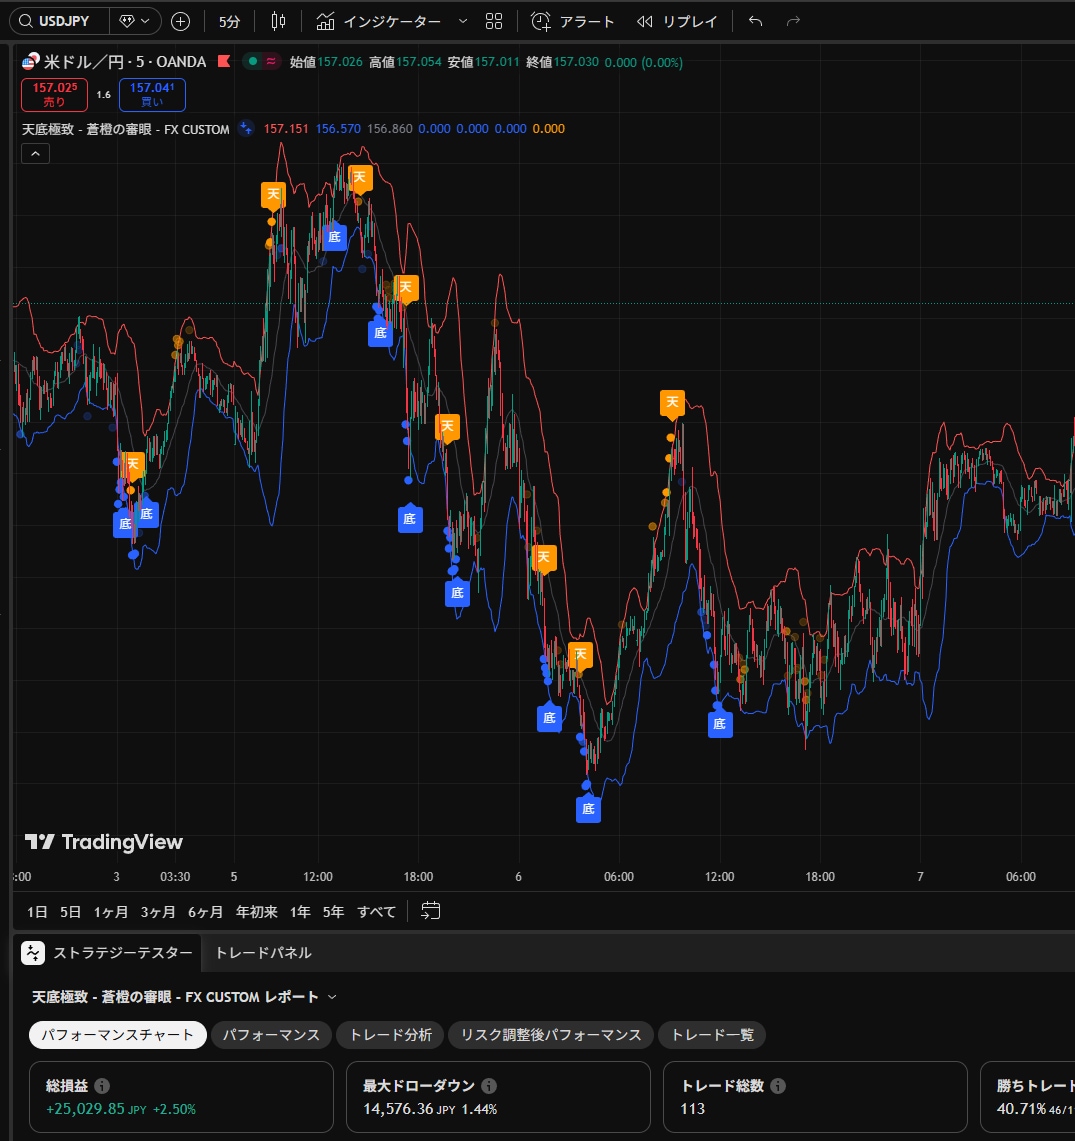Expand the FX CUSTOM レポート strategy dropdown
1075x1141 pixels.
pos(332,997)
